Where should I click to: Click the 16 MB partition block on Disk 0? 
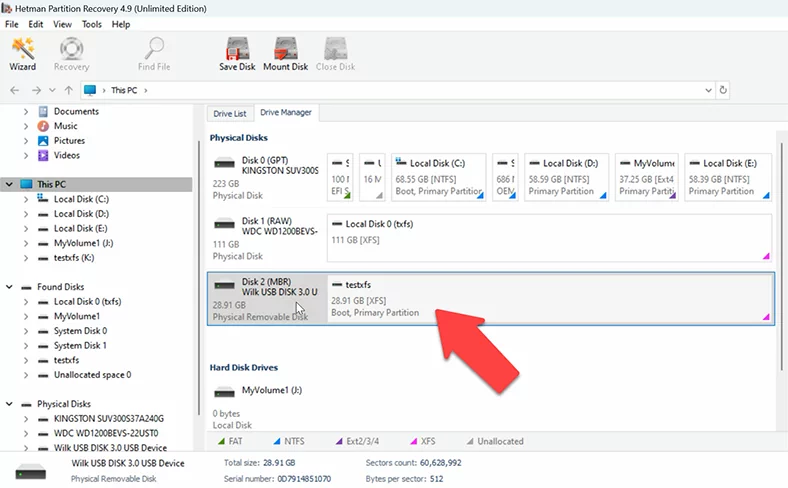372,177
